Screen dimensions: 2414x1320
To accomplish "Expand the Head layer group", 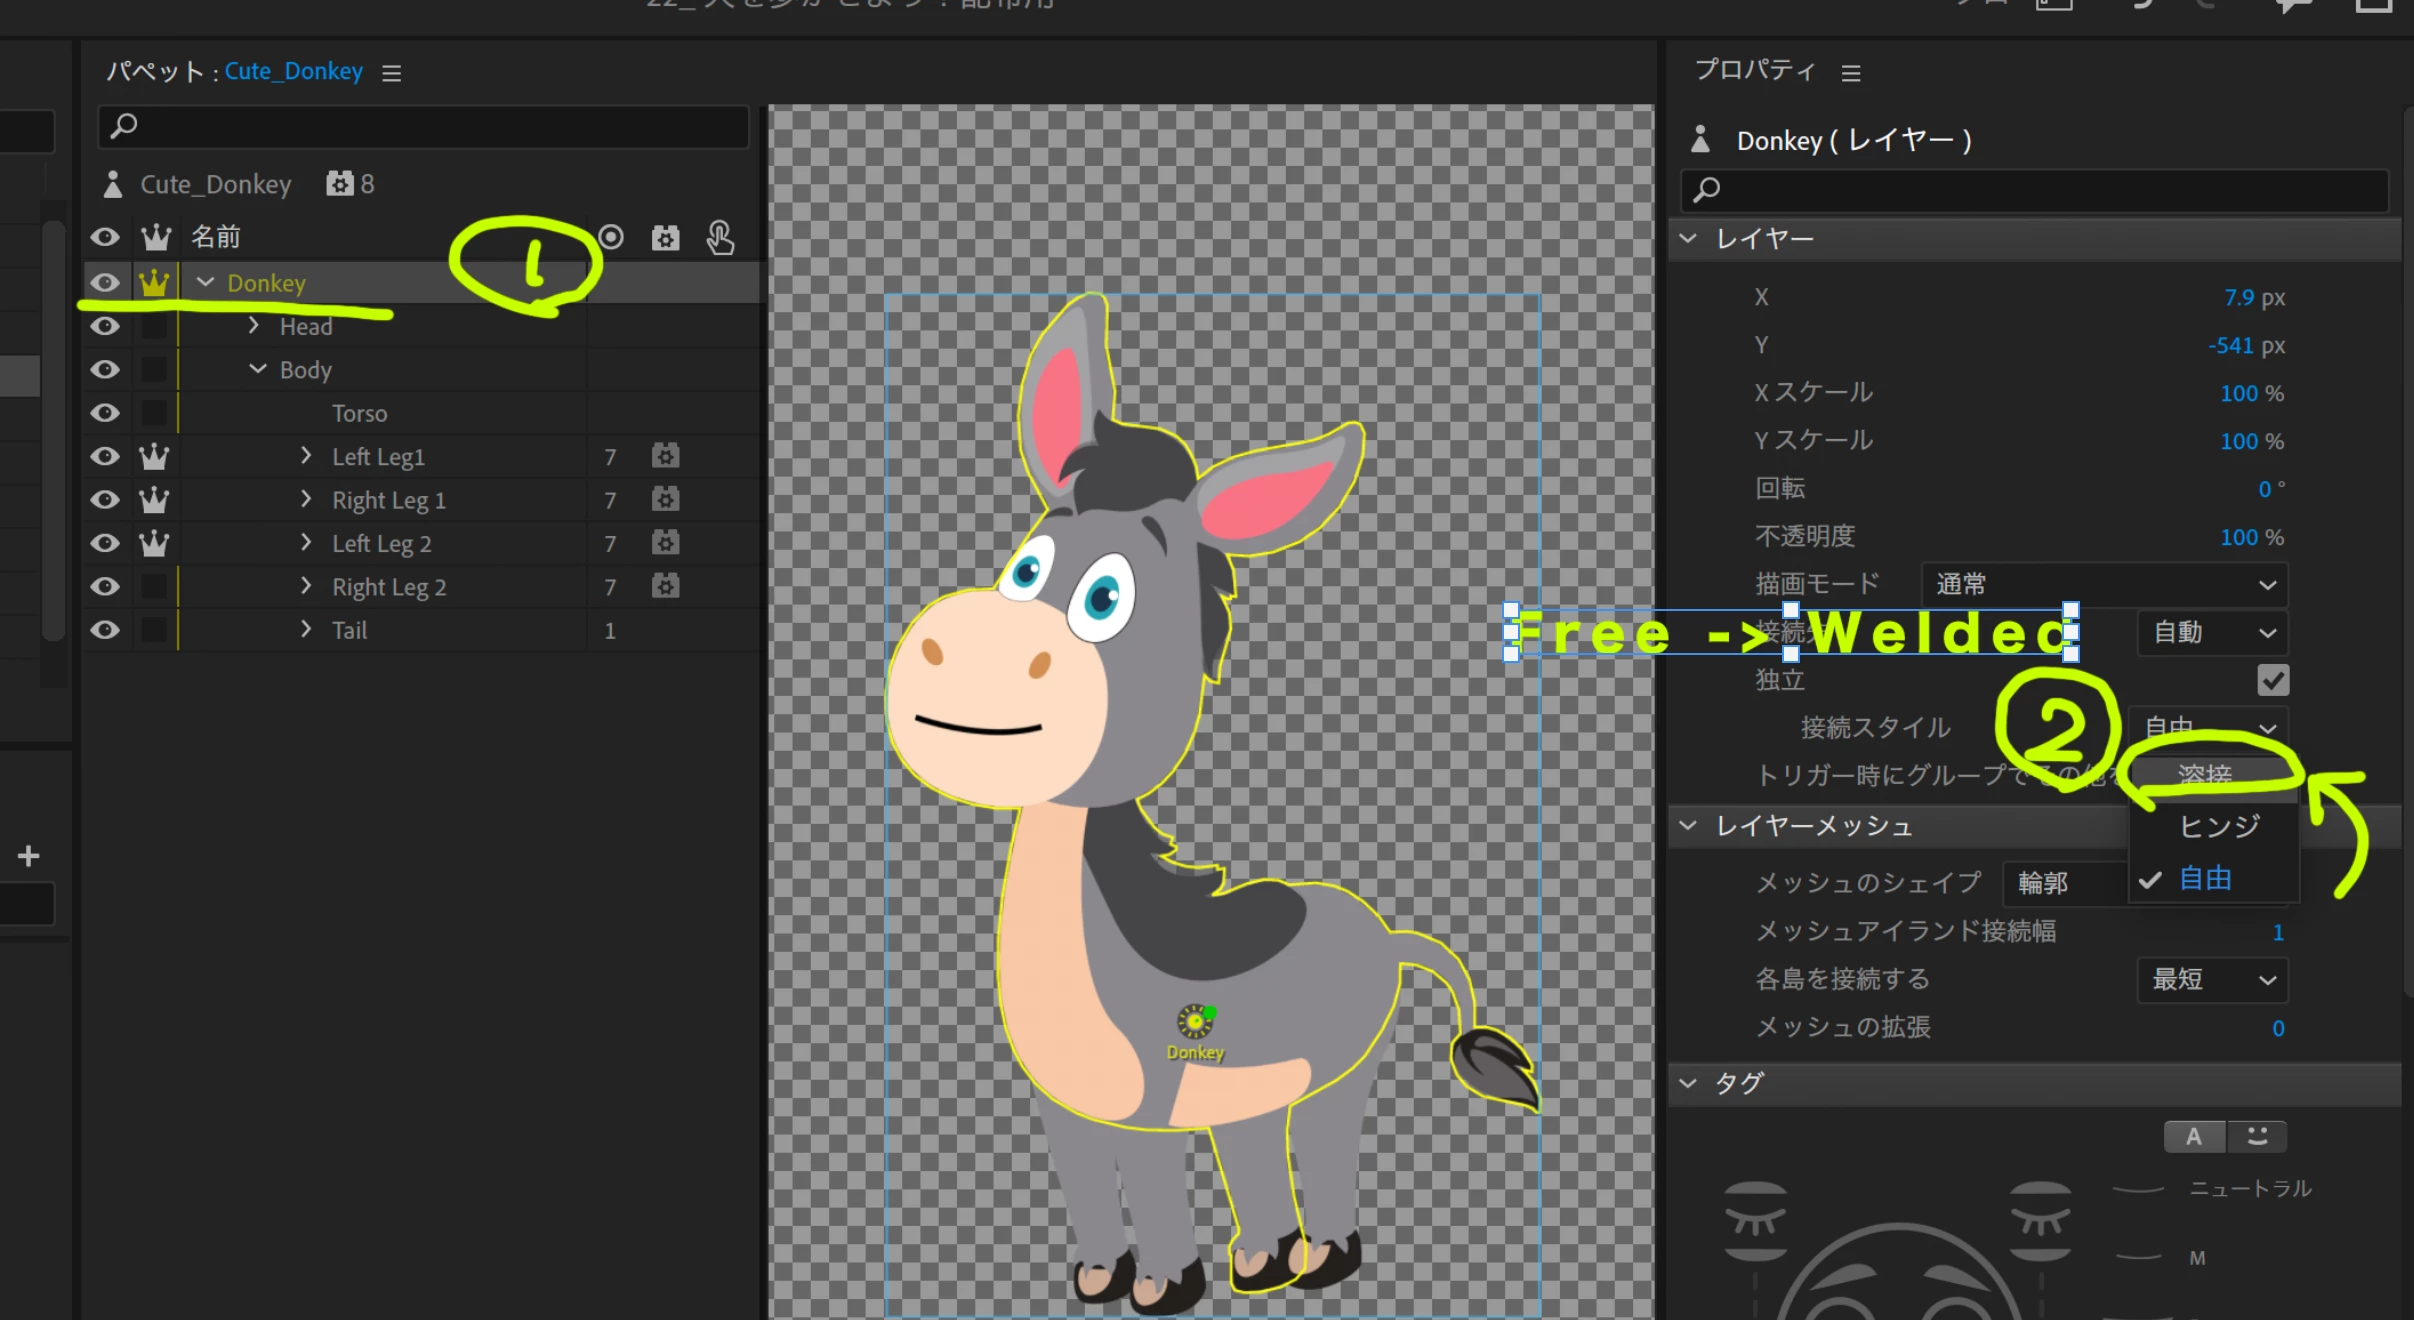I will (254, 326).
